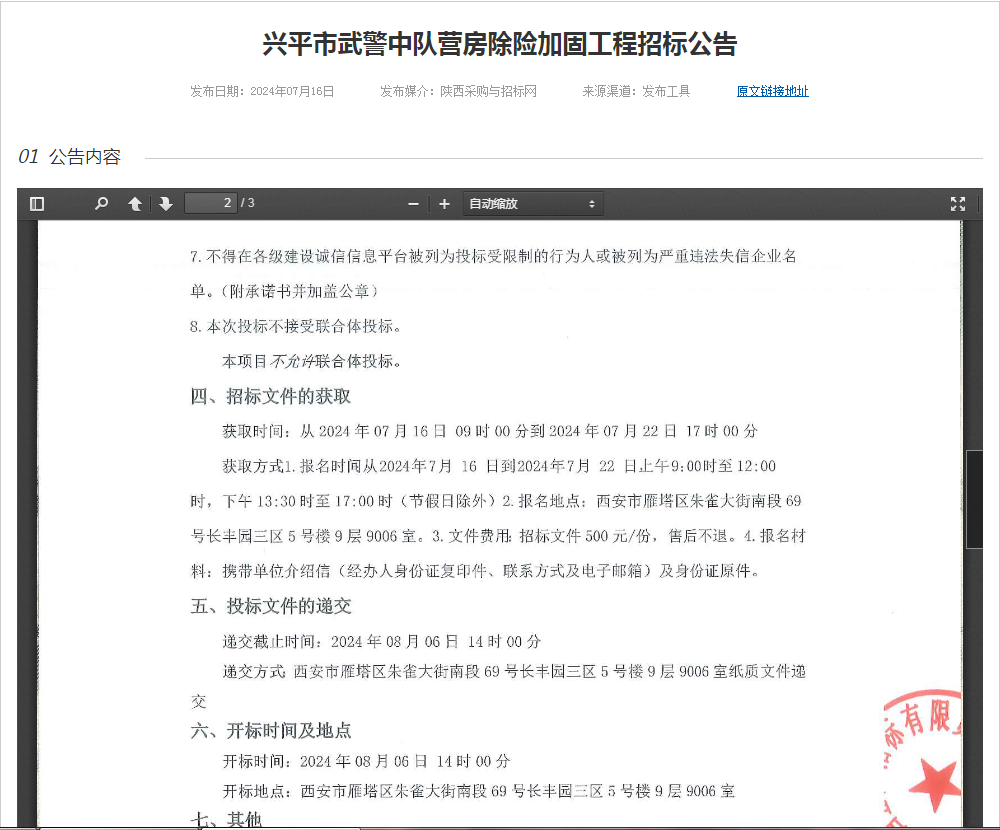Enter fullscreen presentation mode

[957, 204]
